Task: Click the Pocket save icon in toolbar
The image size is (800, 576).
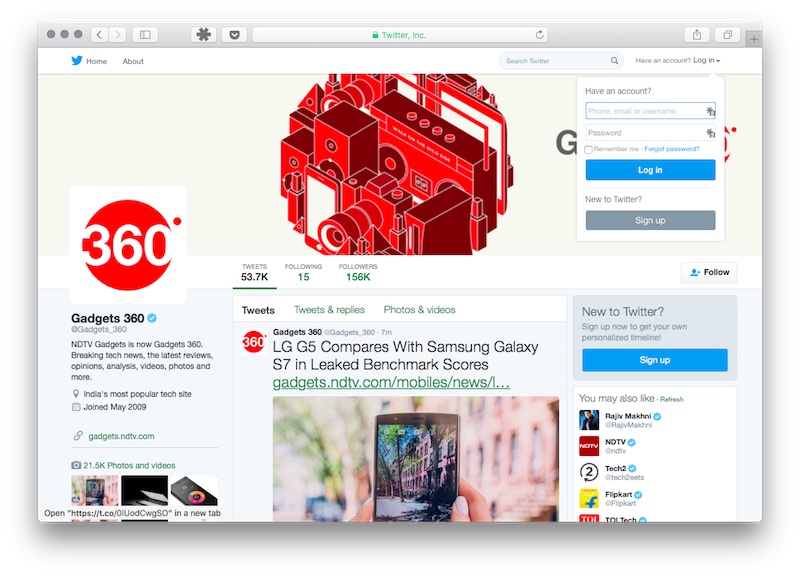Action: 235,35
